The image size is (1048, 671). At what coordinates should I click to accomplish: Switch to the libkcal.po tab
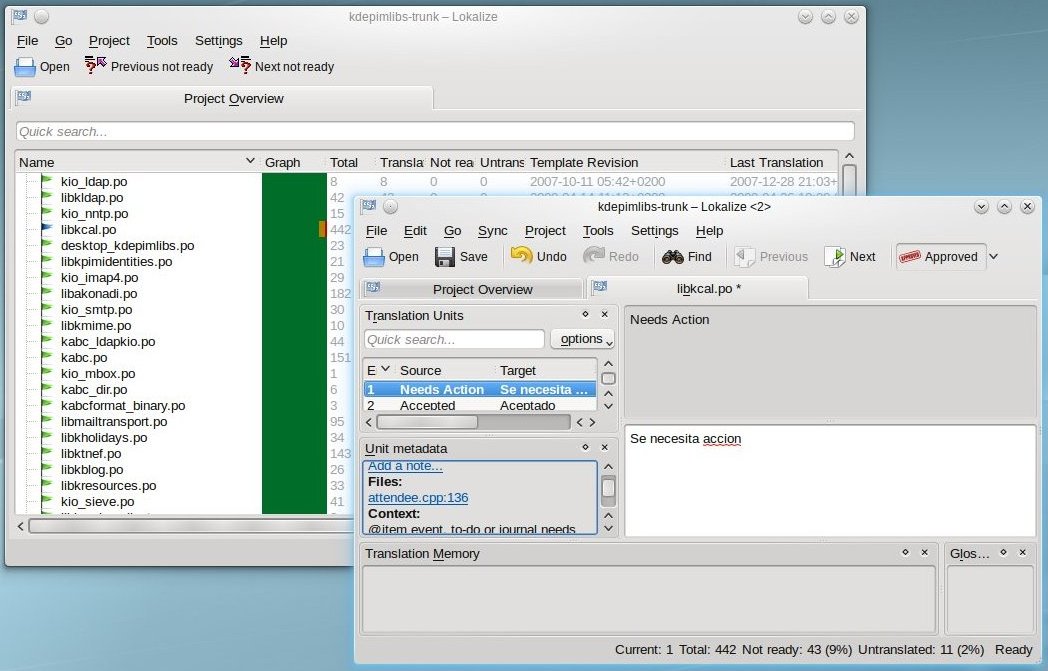698,289
